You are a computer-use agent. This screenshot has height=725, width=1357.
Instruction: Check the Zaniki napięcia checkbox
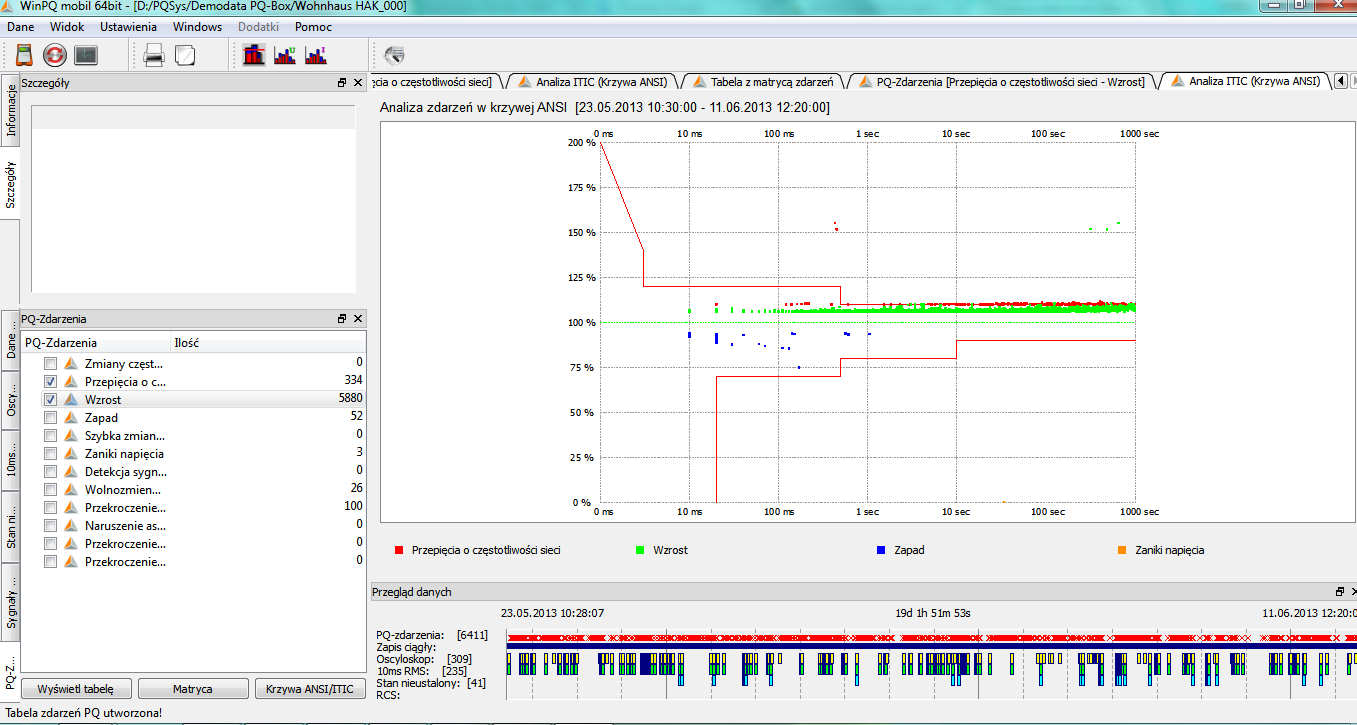(50, 452)
